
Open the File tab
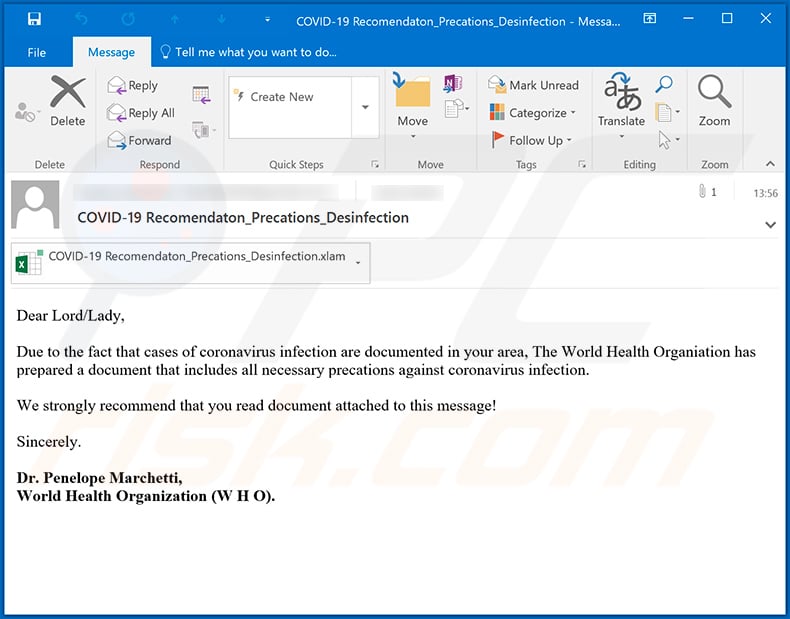click(x=36, y=52)
